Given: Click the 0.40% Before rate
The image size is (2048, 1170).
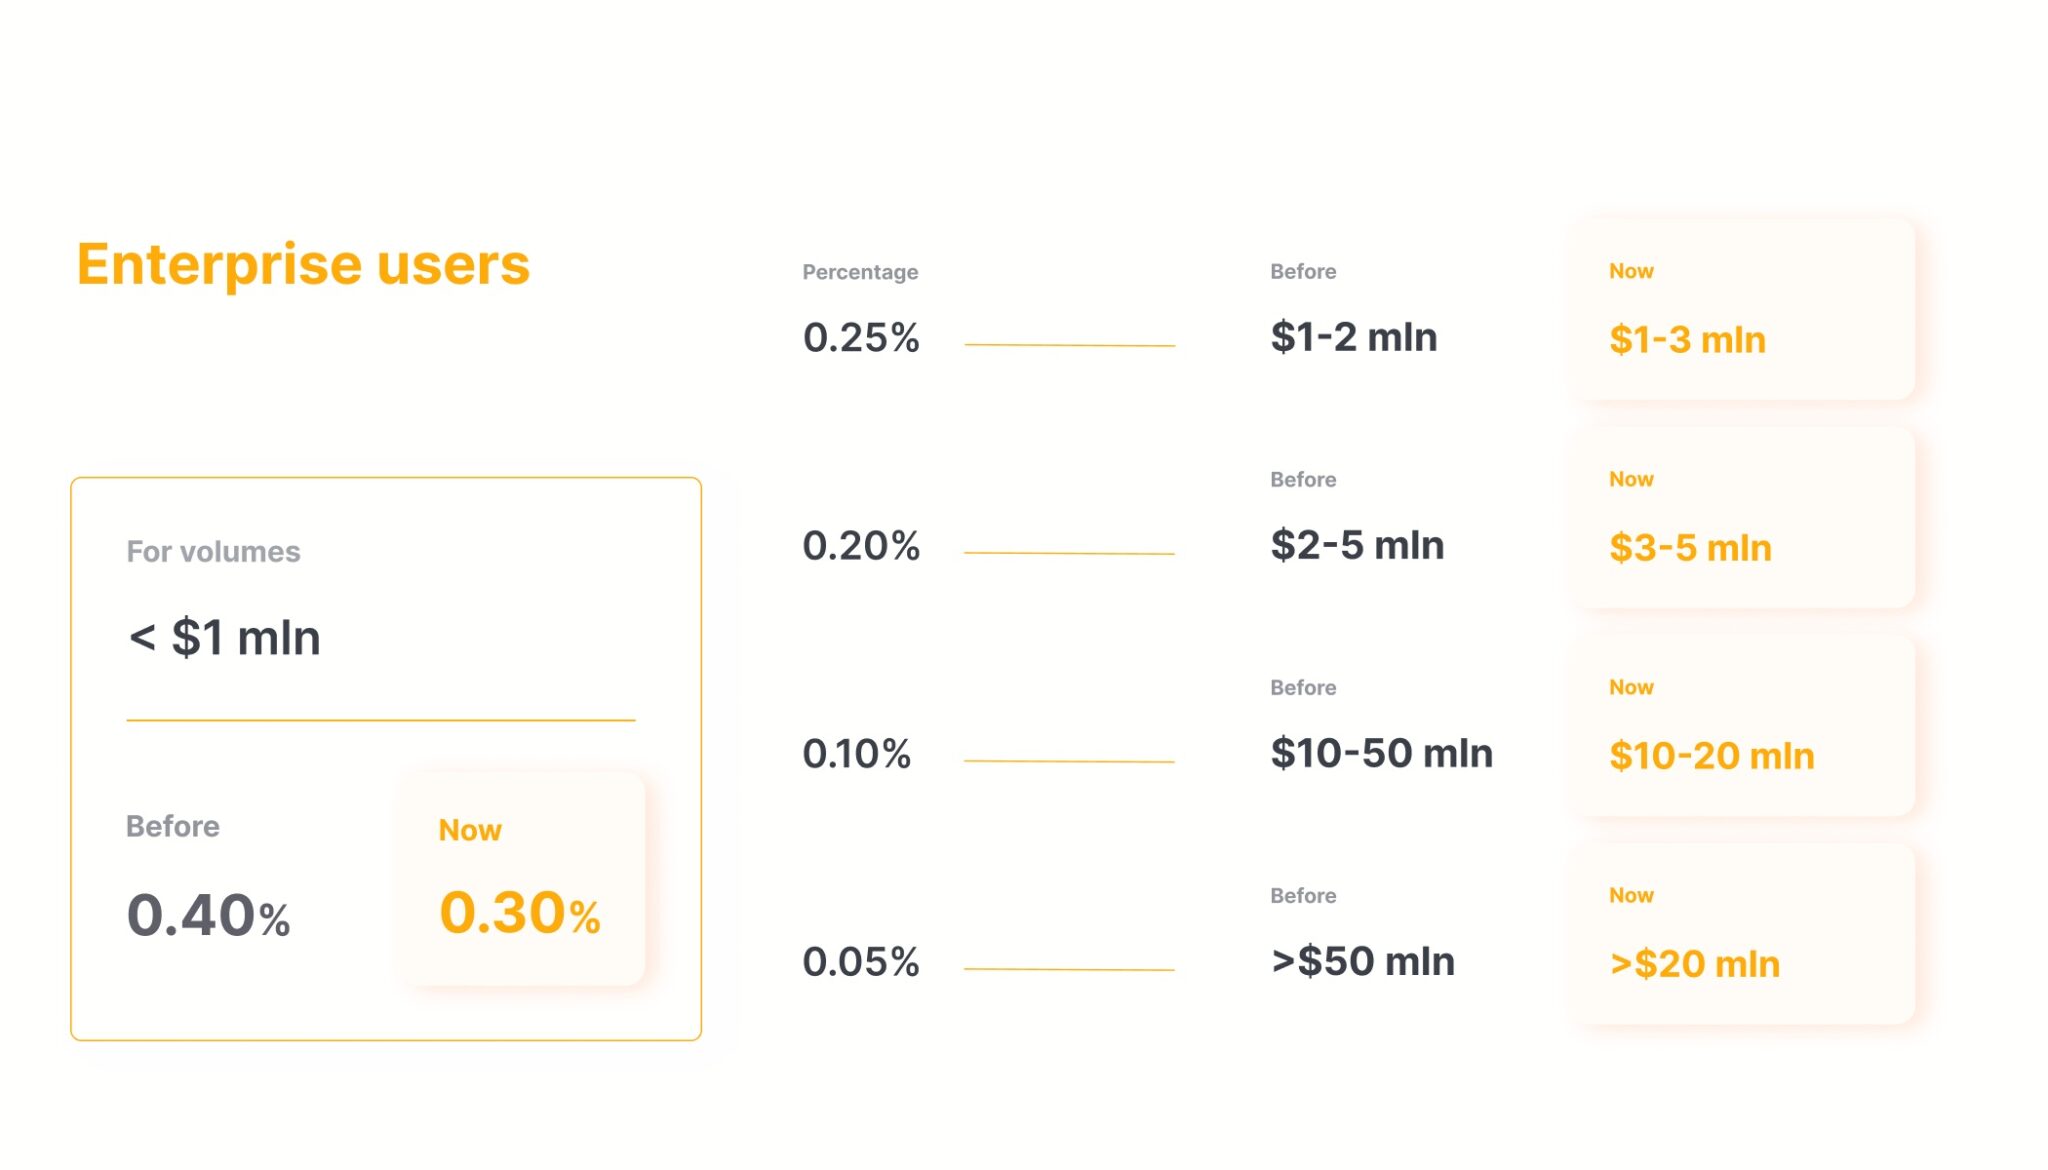Looking at the screenshot, I should (x=208, y=915).
